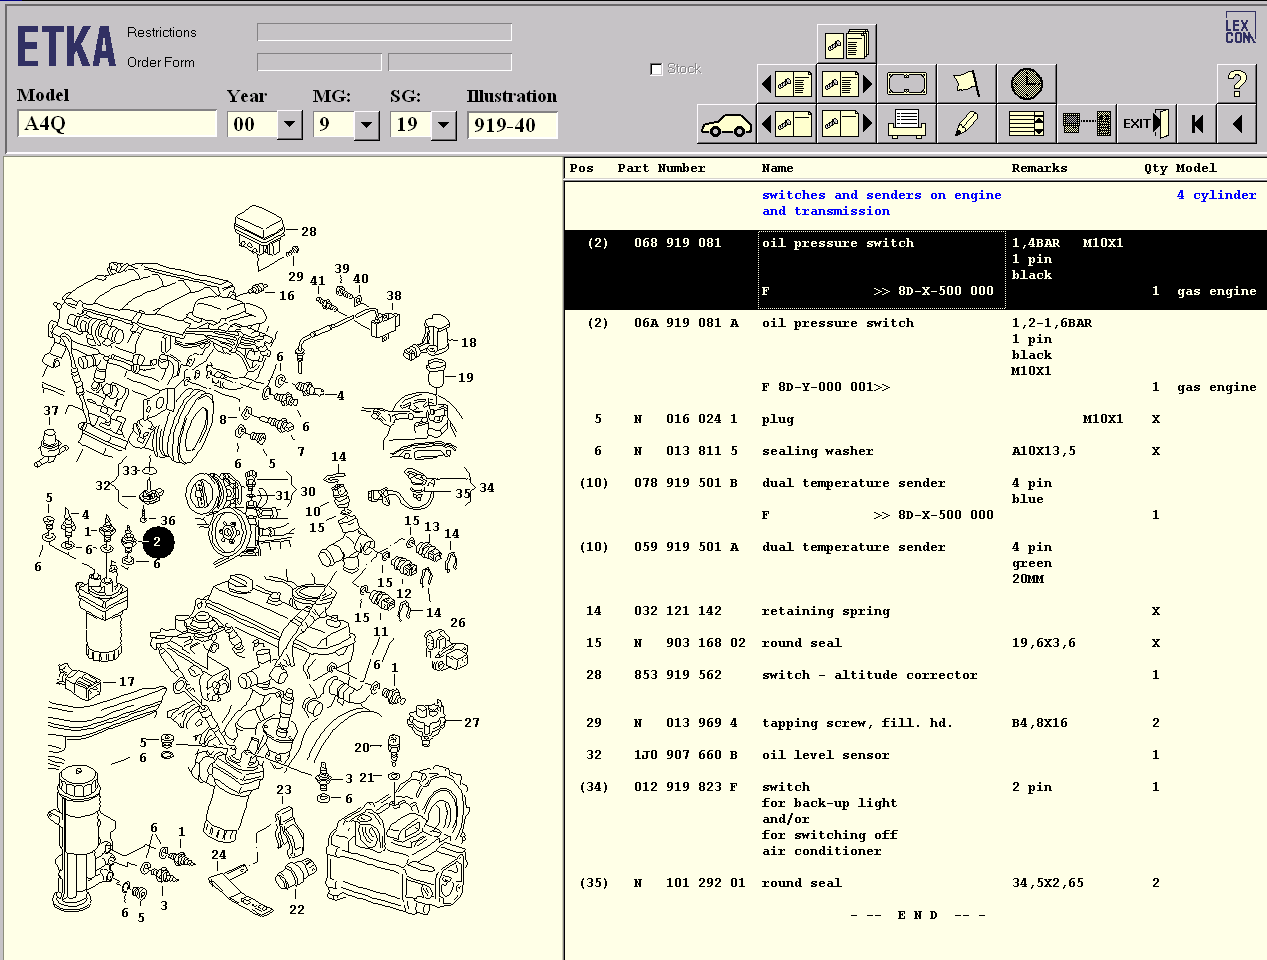Click highlighted callout 2 in the diagram
The image size is (1267, 960).
[x=157, y=542]
